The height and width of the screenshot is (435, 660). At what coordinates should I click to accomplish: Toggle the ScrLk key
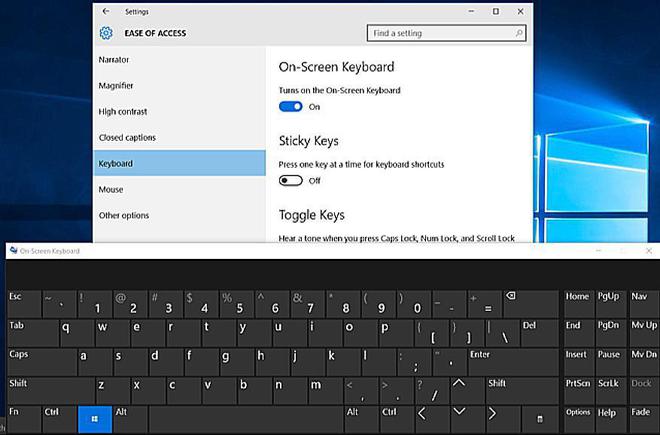coord(611,390)
